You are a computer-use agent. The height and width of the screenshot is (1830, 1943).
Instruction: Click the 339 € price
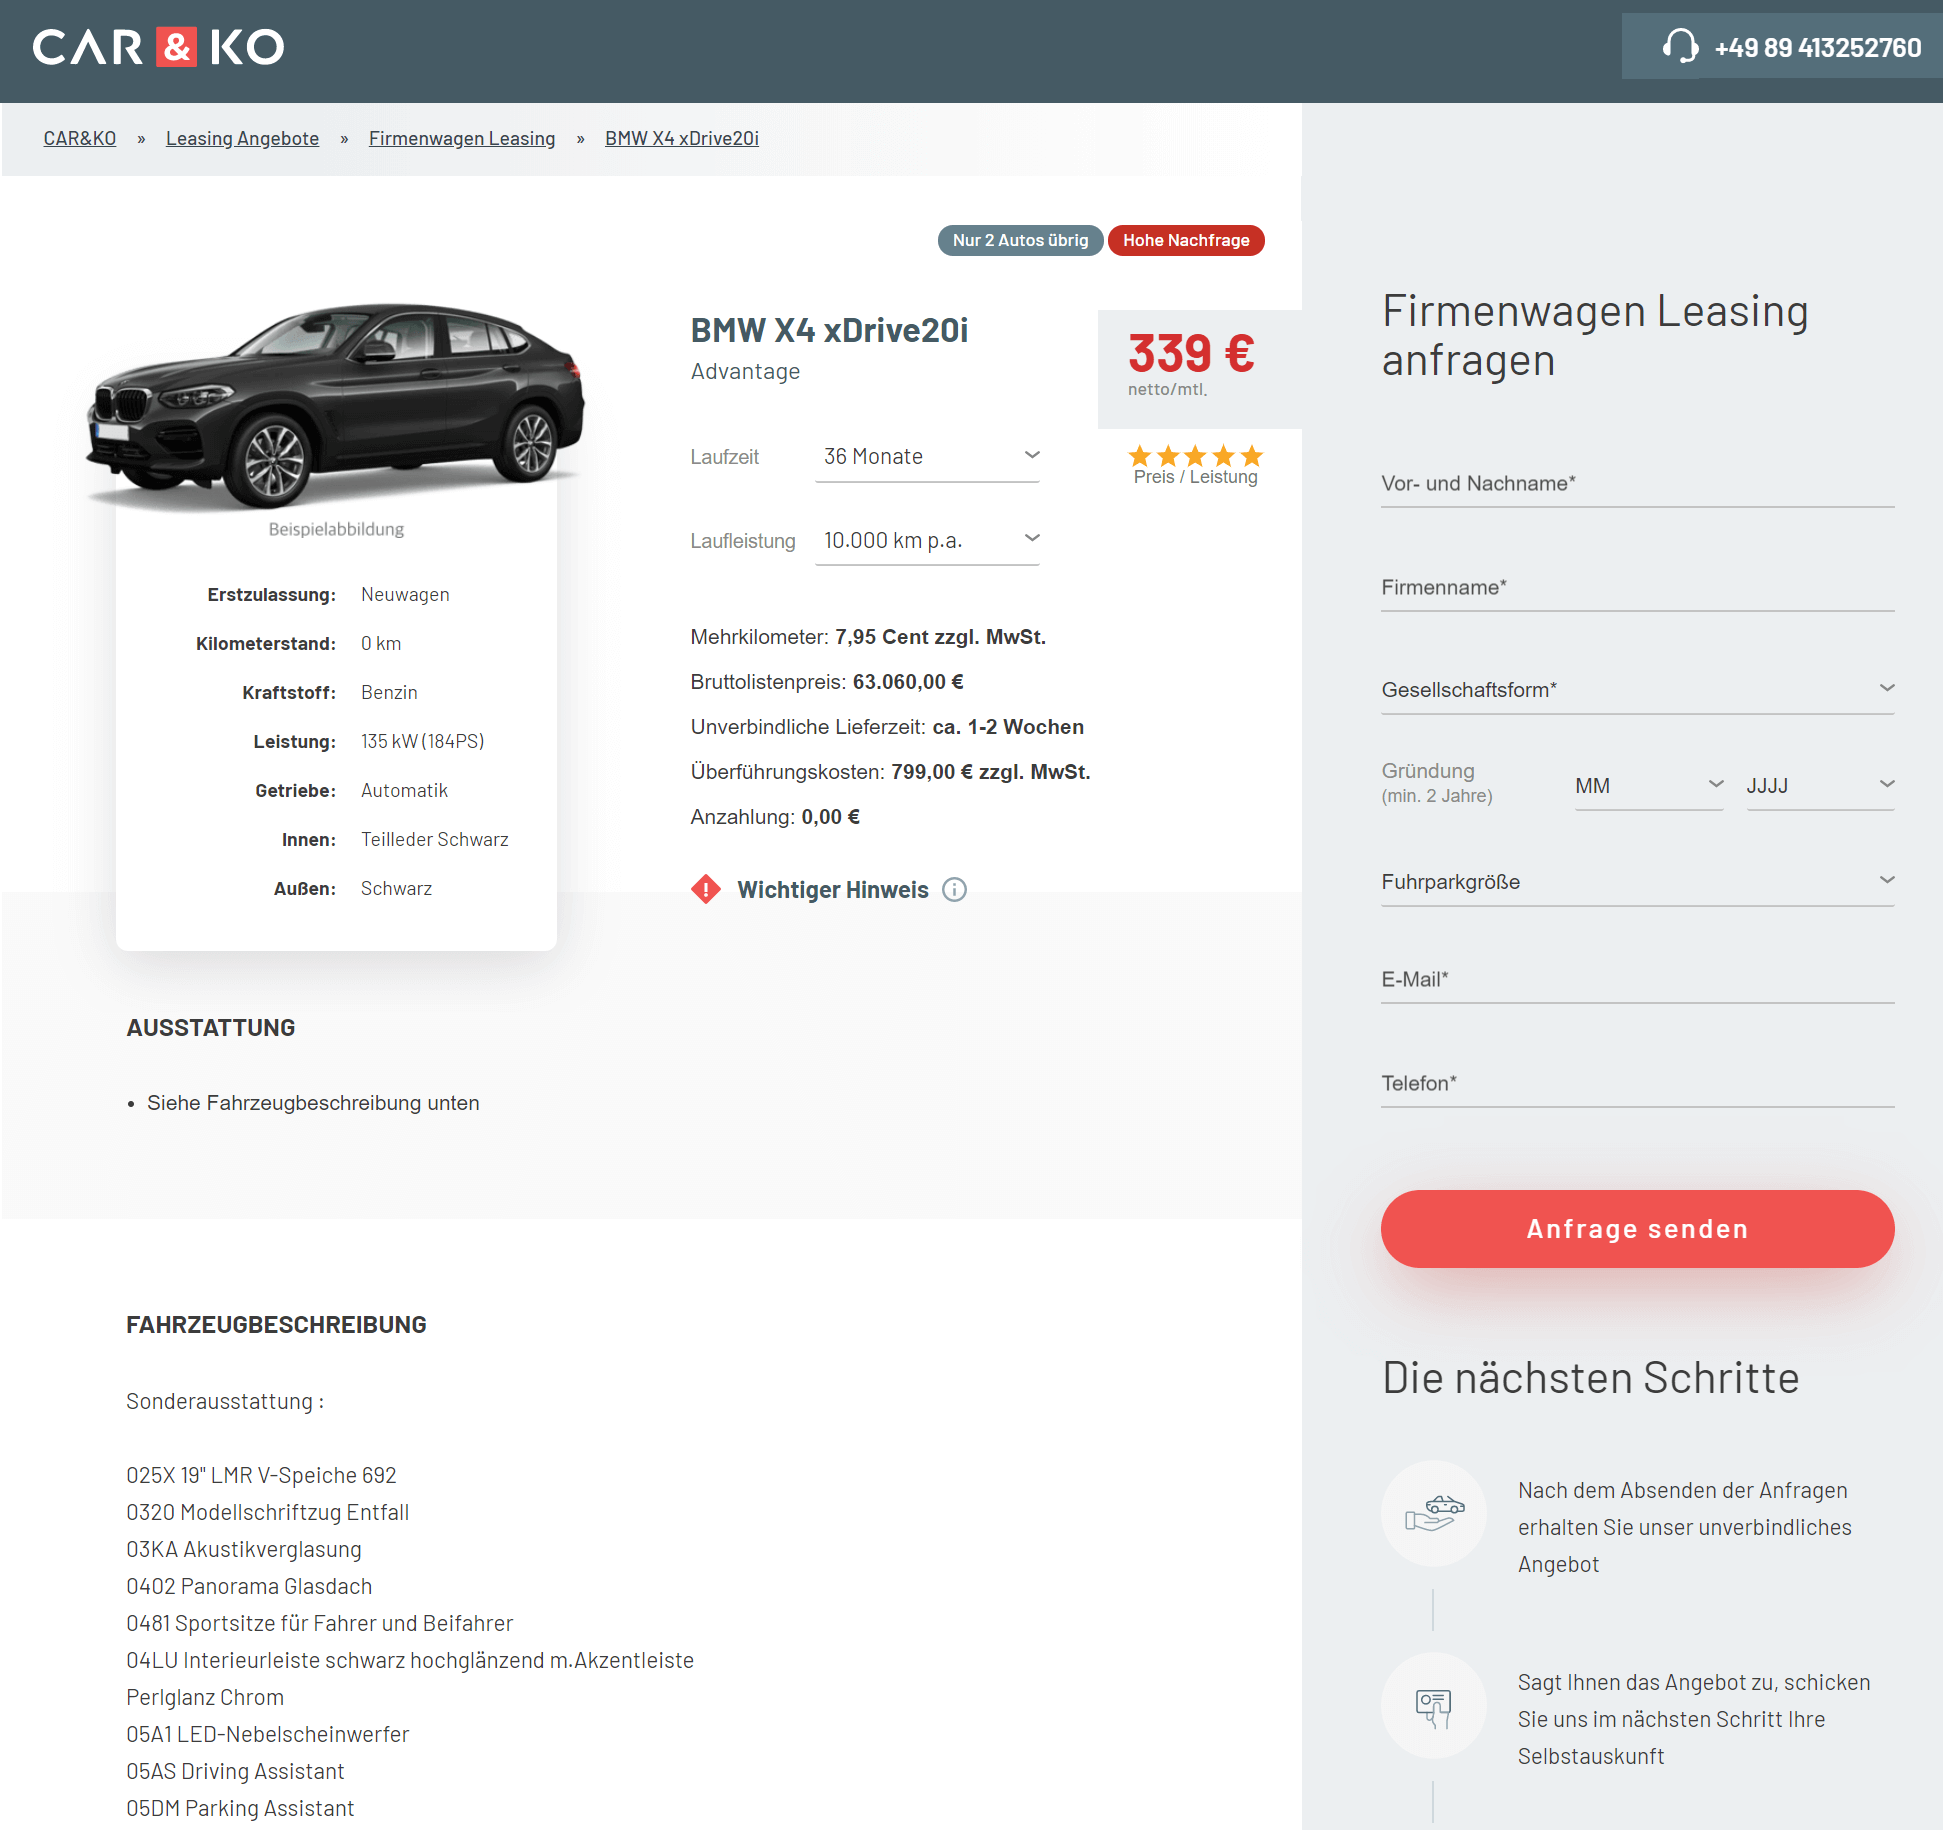[x=1191, y=353]
